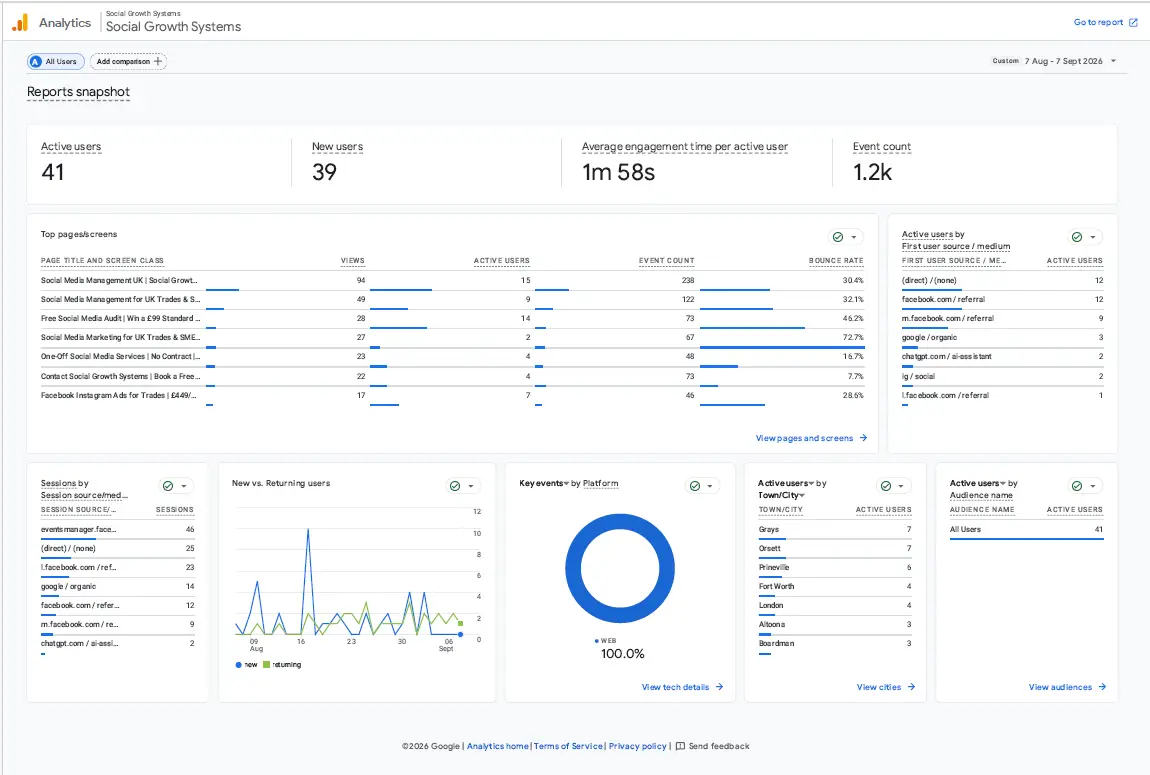This screenshot has width=1150, height=775.
Task: Click the arrow icon beside View cities
Action: [911, 687]
